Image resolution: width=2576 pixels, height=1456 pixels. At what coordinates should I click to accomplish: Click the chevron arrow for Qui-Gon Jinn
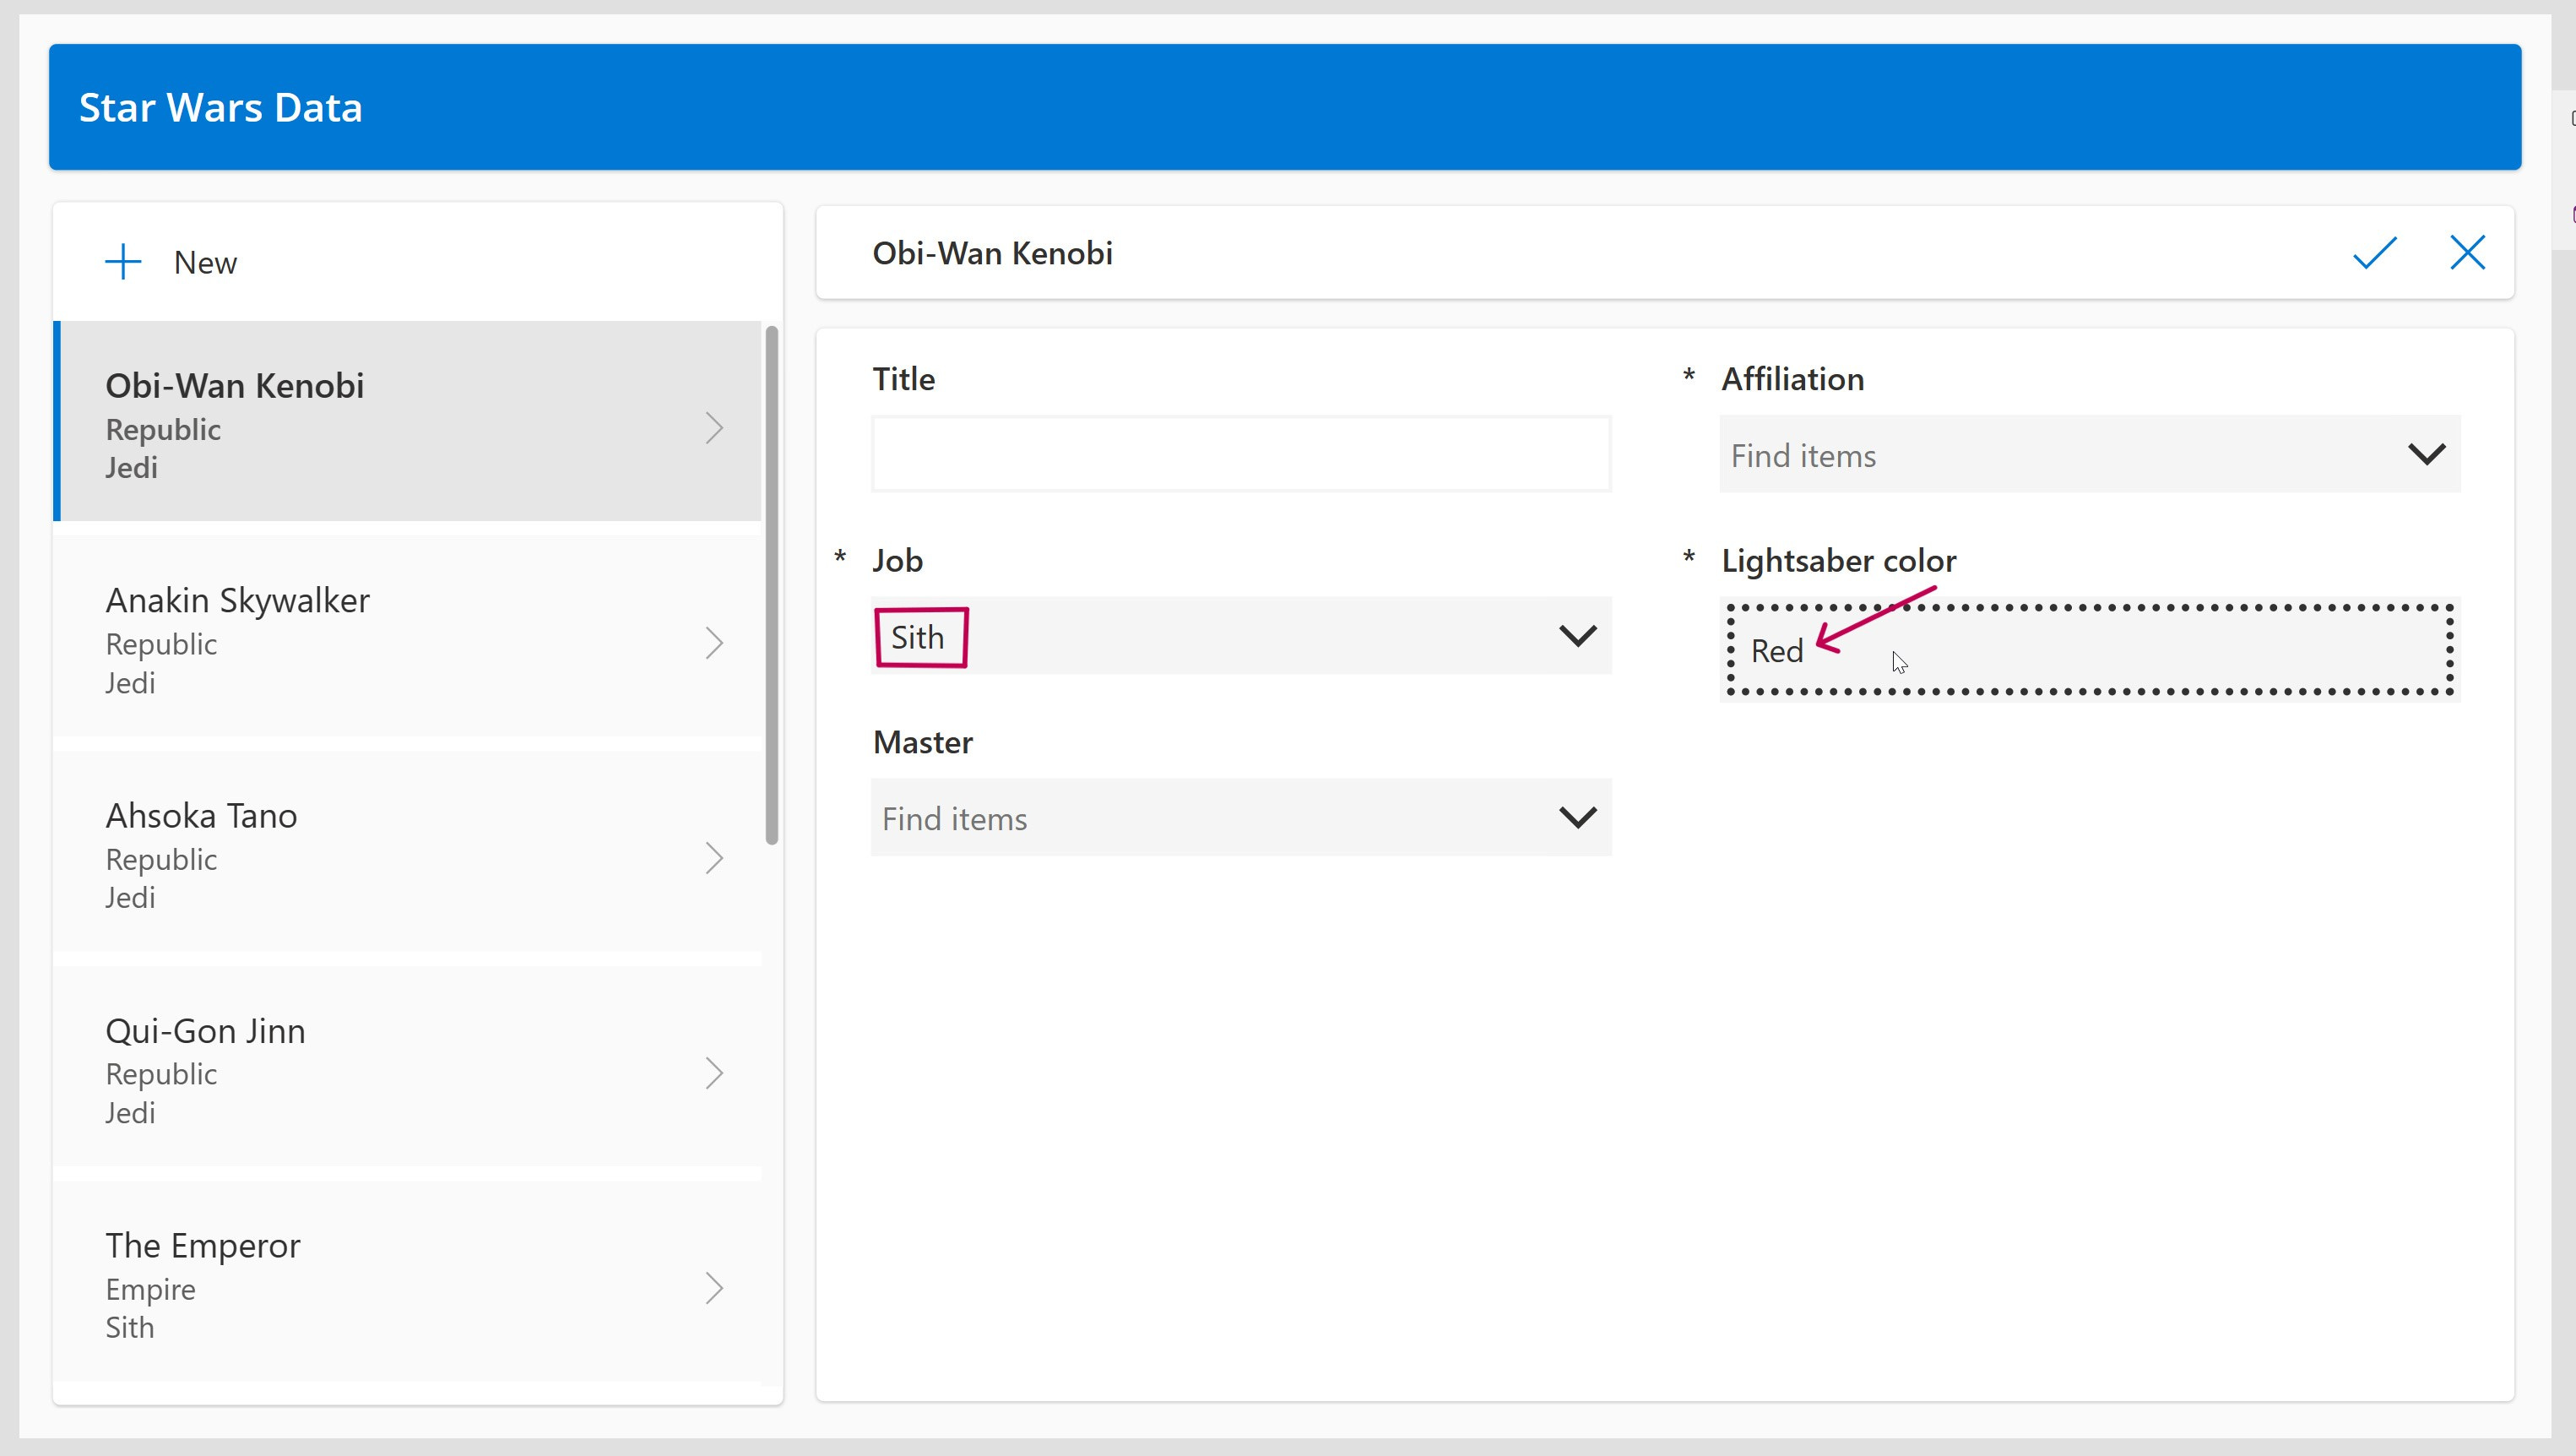714,1073
